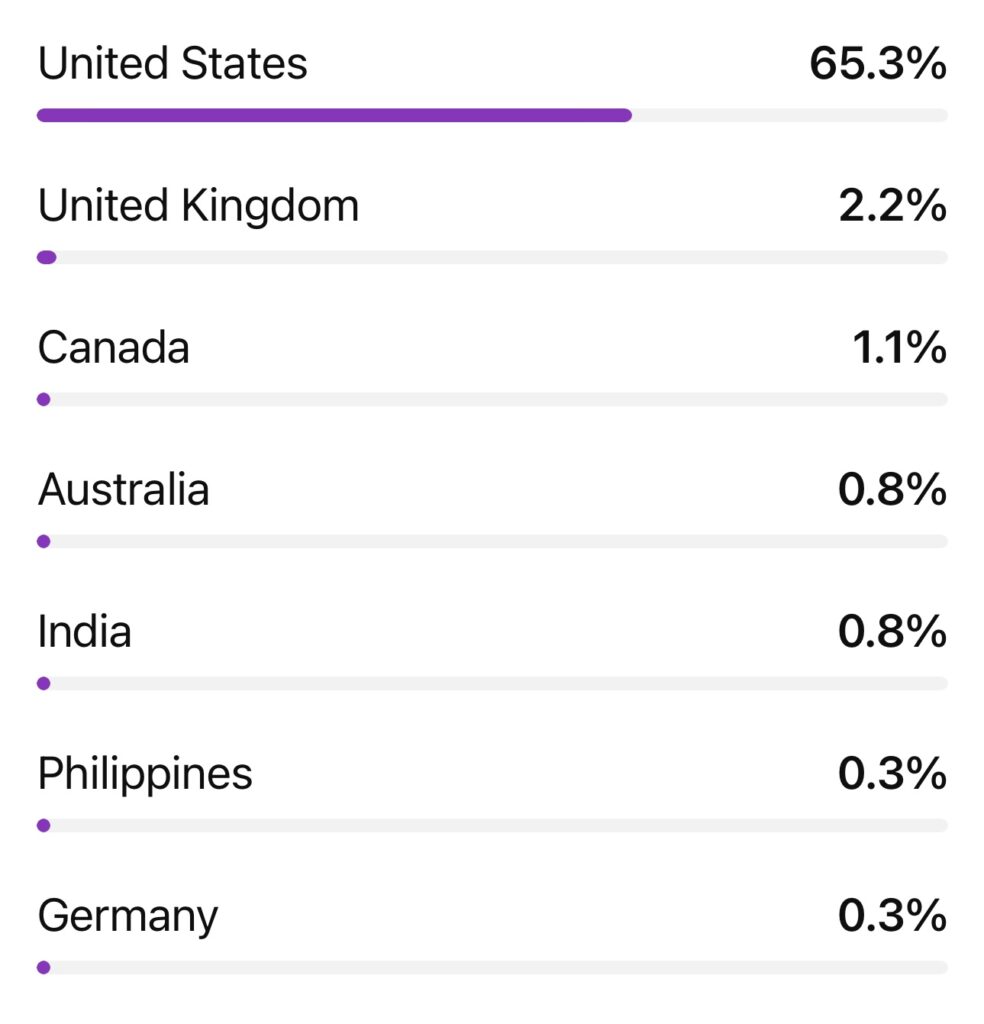Select the India country label
The height and width of the screenshot is (1024, 984).
(84, 633)
